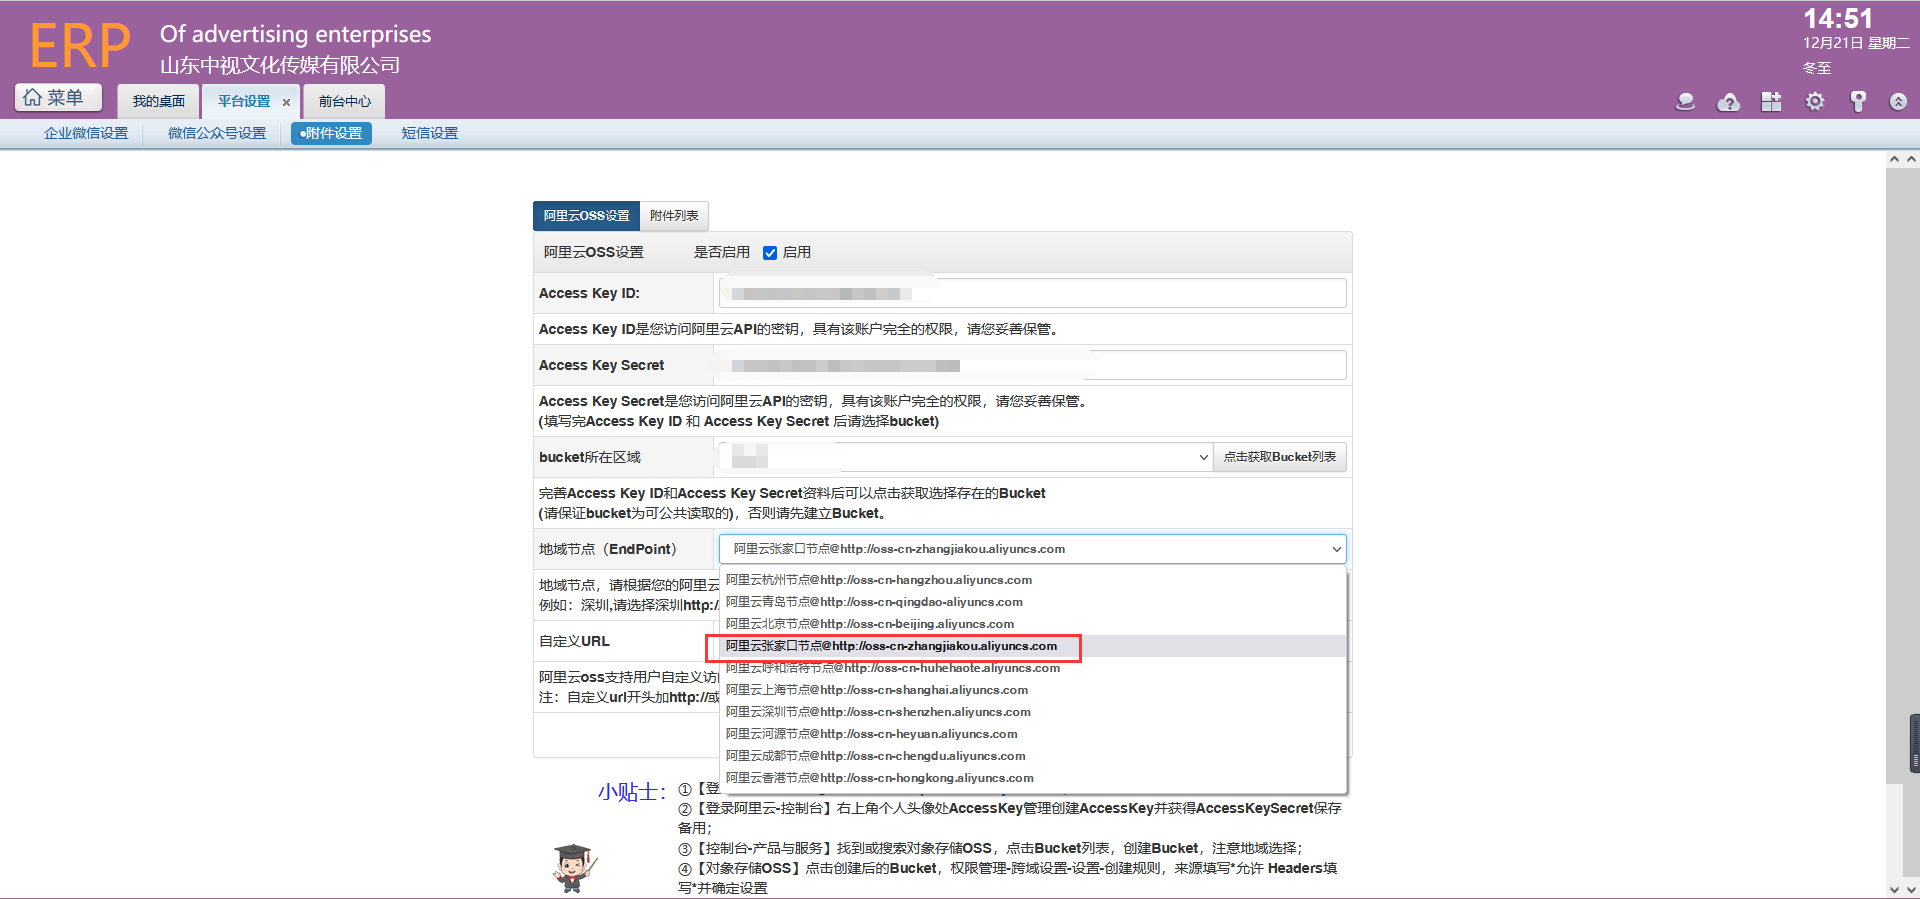Click 小贴士 tips heading
Image resolution: width=1920 pixels, height=899 pixels.
[x=632, y=792]
